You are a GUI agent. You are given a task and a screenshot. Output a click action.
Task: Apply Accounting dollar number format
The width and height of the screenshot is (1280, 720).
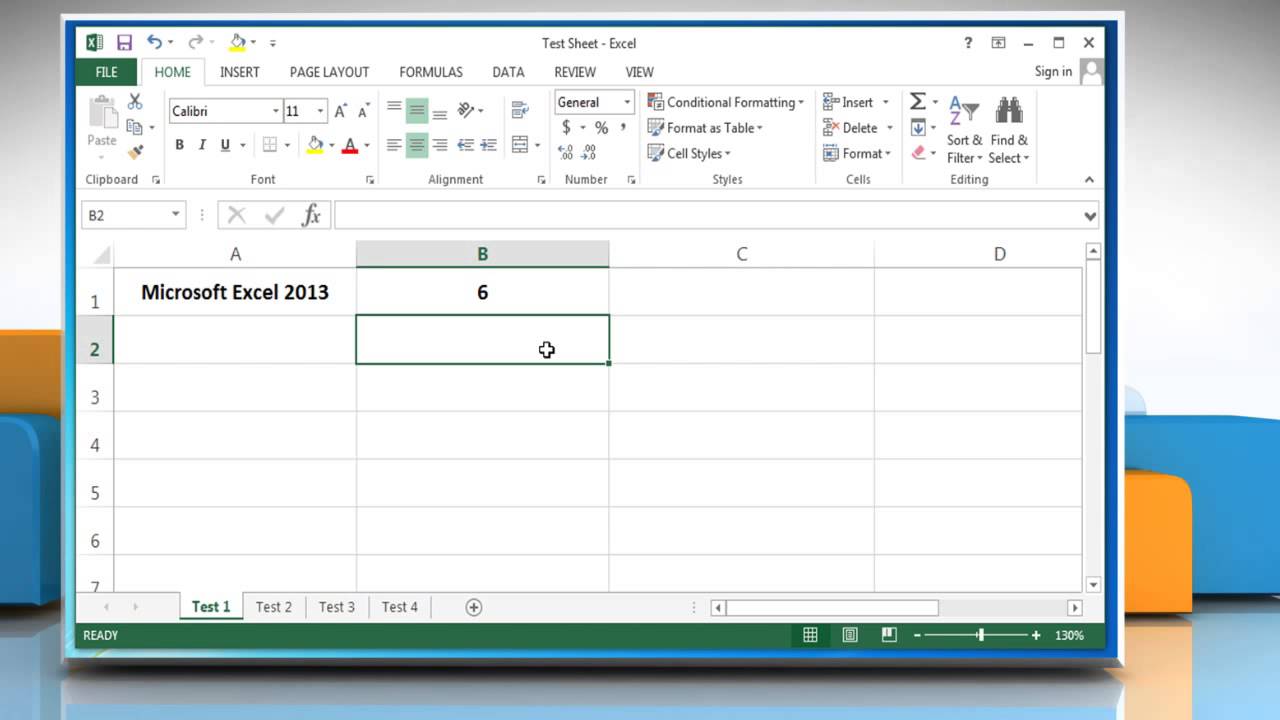[x=566, y=128]
